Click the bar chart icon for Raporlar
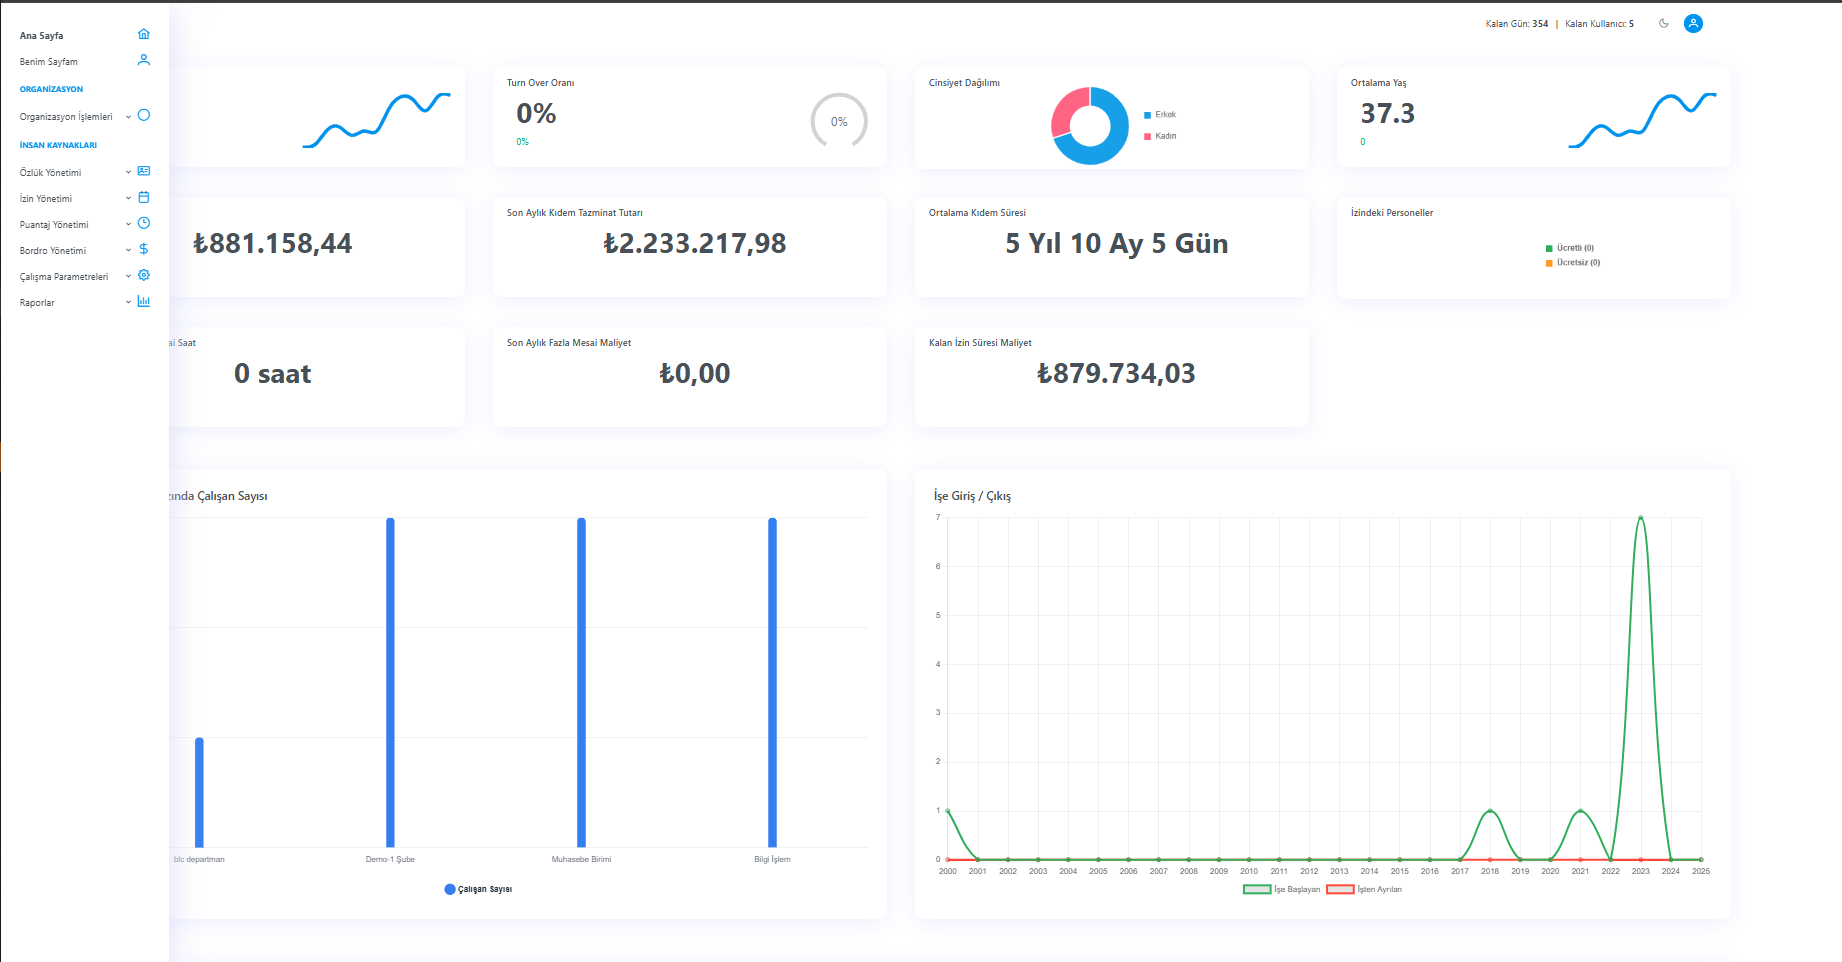 (144, 301)
